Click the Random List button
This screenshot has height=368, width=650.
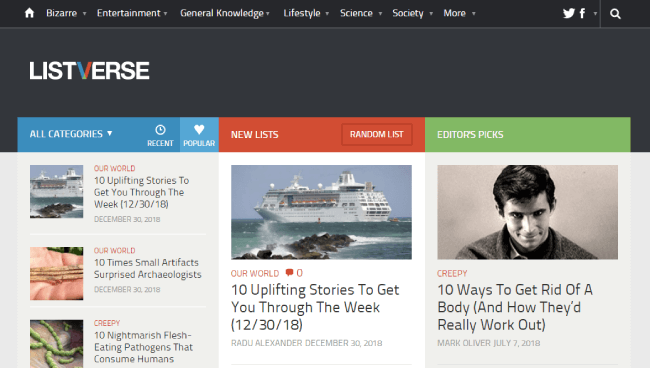click(376, 134)
